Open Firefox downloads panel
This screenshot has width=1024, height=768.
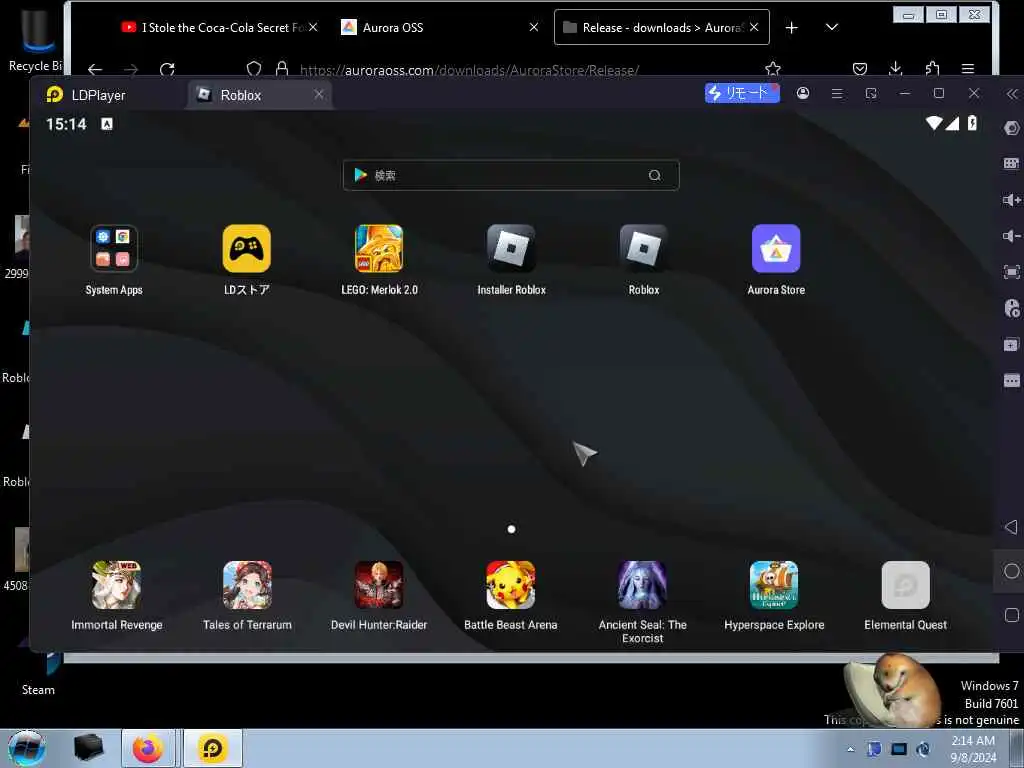[x=896, y=69]
